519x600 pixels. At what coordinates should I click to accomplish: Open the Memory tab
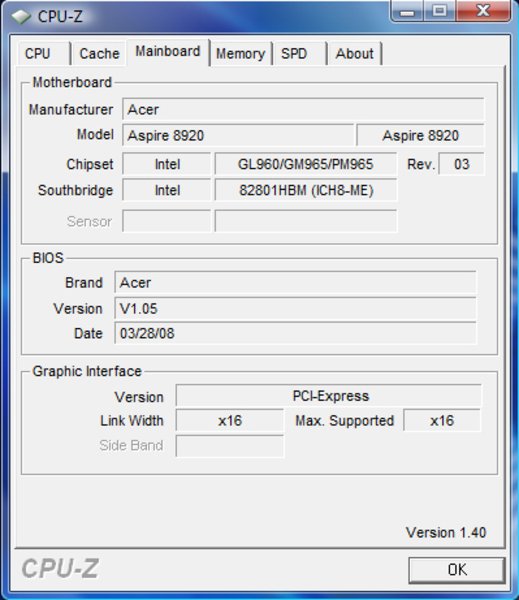coord(241,54)
